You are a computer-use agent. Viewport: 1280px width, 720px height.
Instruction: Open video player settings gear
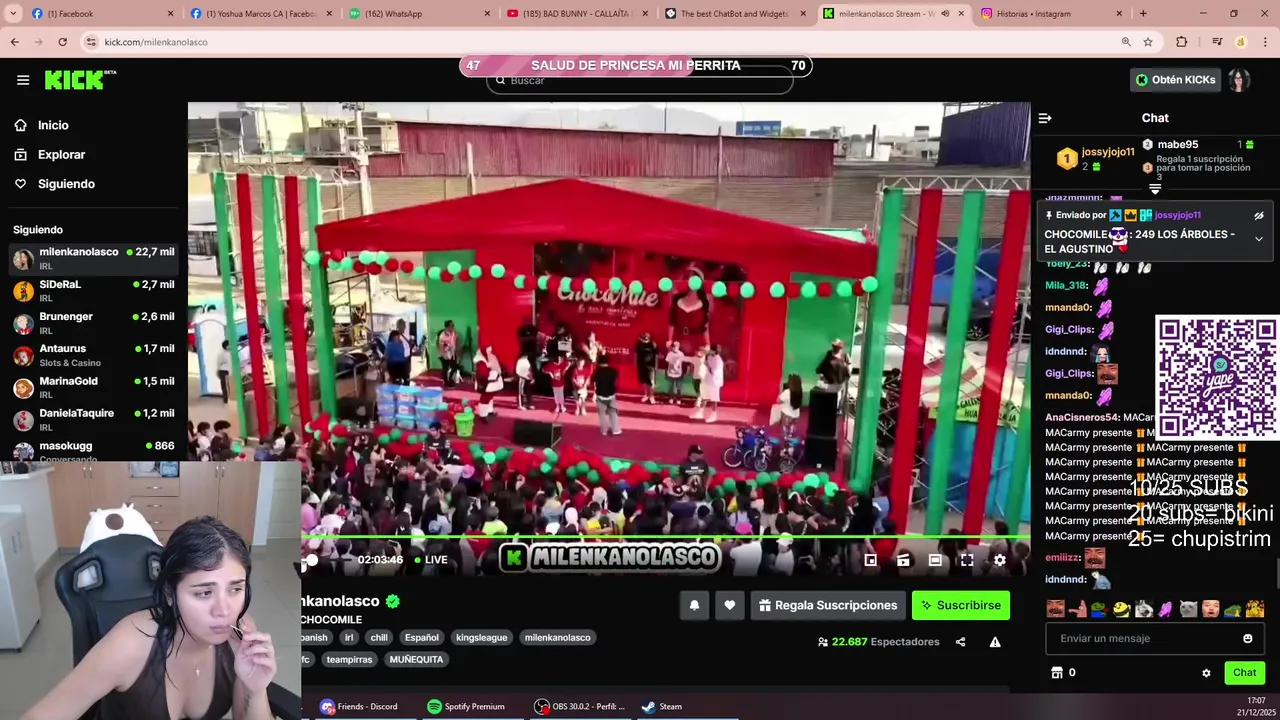(x=999, y=560)
